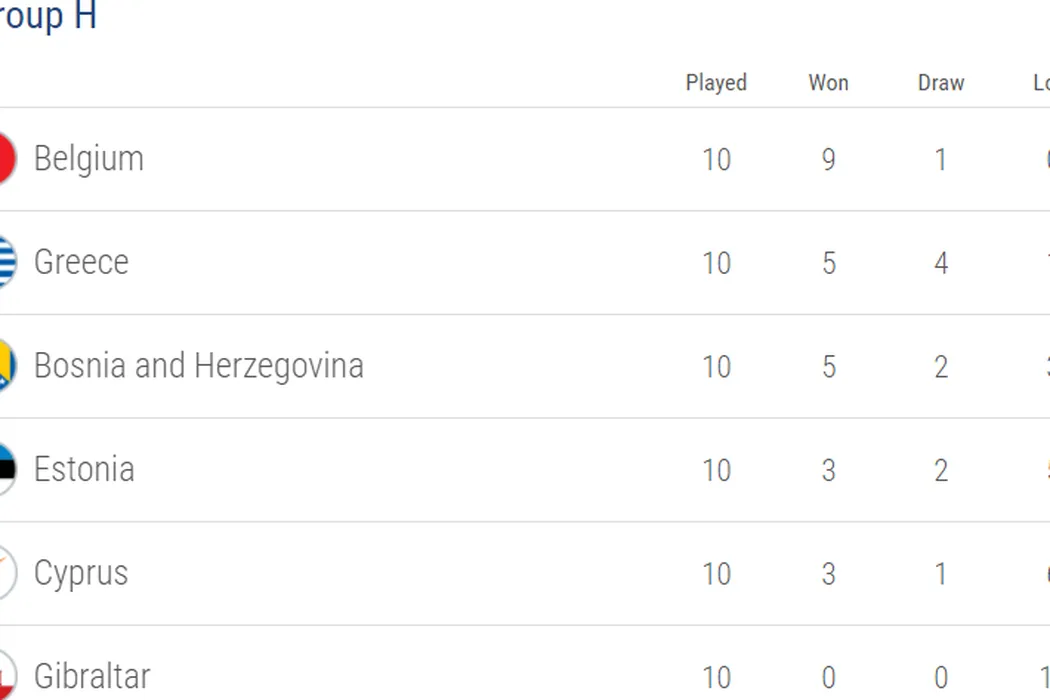The height and width of the screenshot is (700, 1050).
Task: Click the Bosnia and Herzegovina flag icon
Action: pos(6,366)
